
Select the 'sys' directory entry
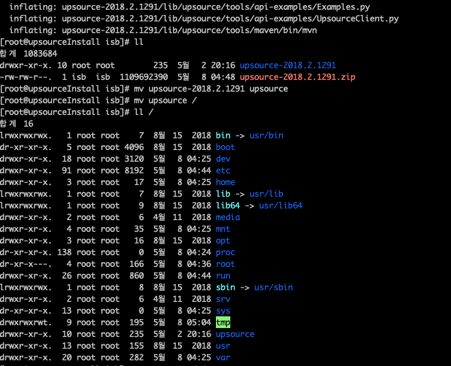(223, 311)
